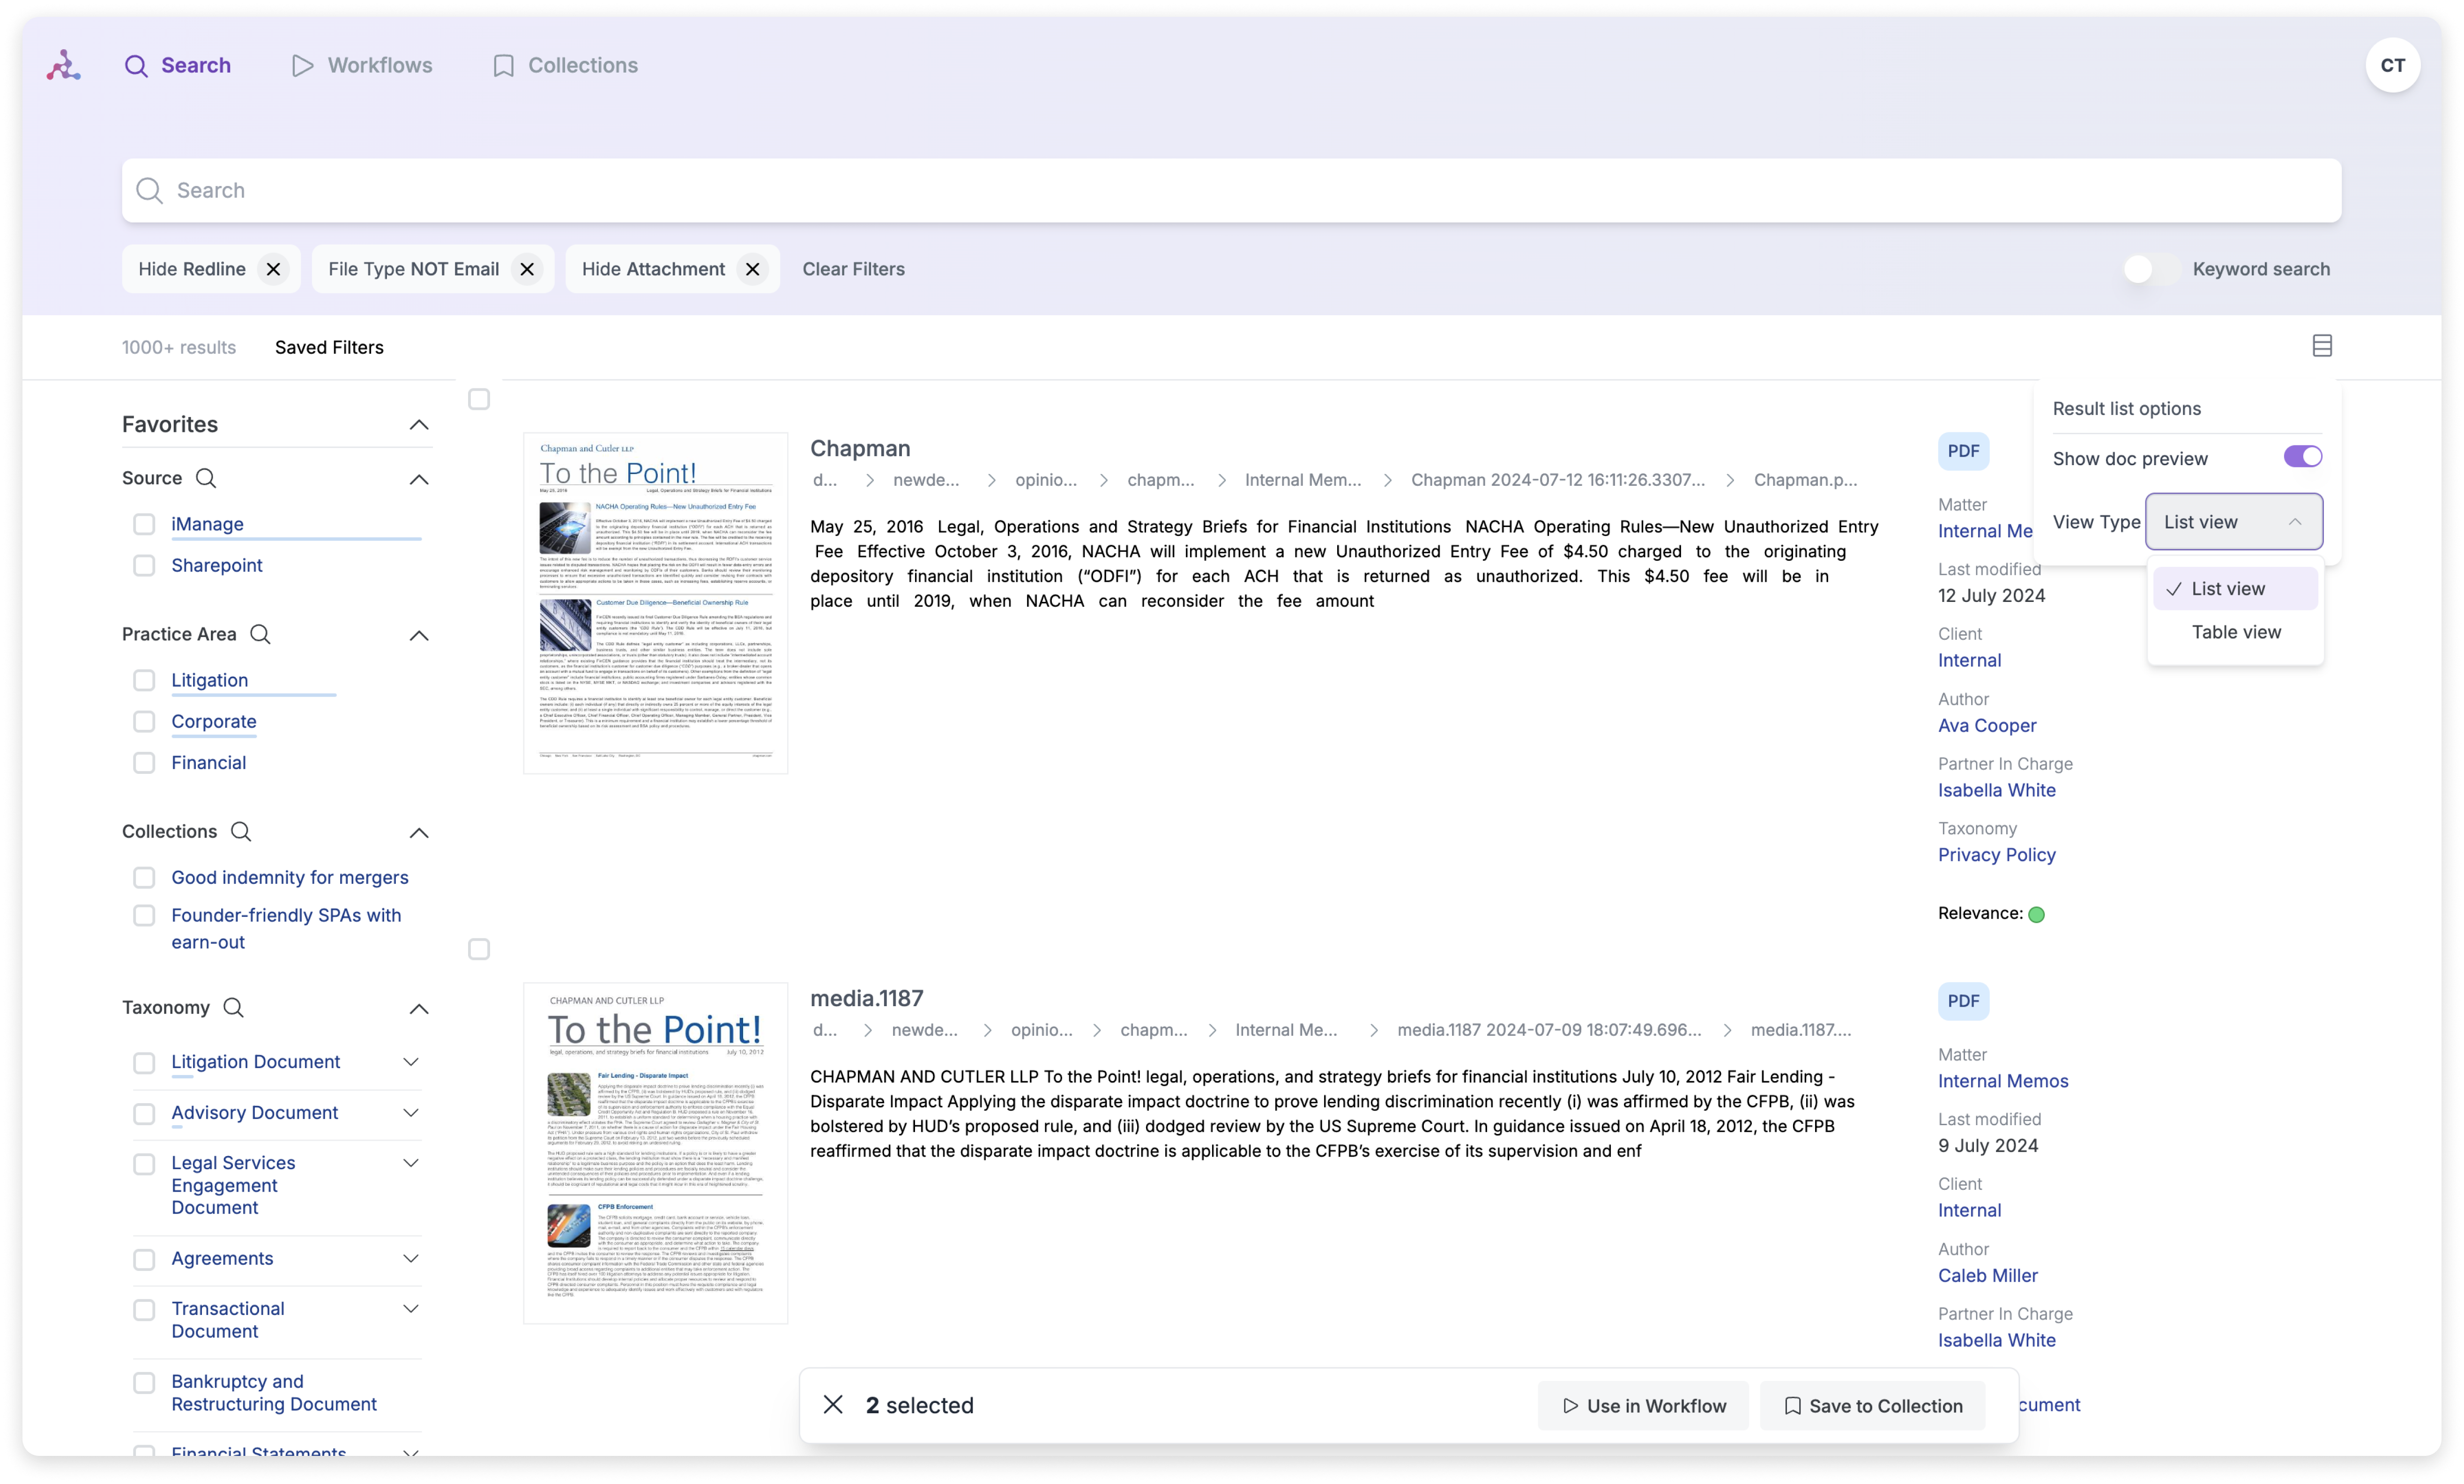Expand Advisory Document taxonomy
Screen dimensions: 2464x1484
(x=410, y=1112)
